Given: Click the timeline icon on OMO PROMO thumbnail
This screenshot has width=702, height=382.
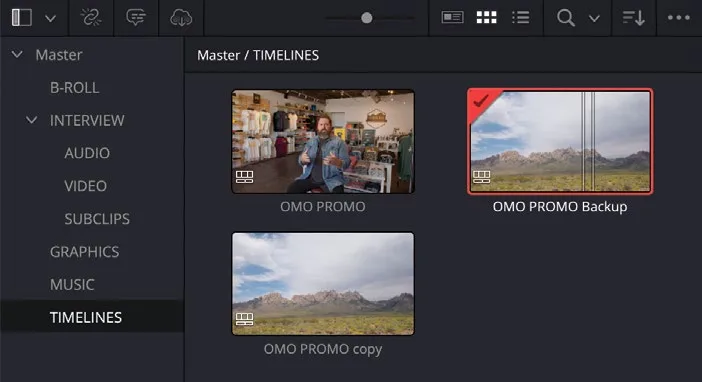Looking at the screenshot, I should (x=244, y=177).
